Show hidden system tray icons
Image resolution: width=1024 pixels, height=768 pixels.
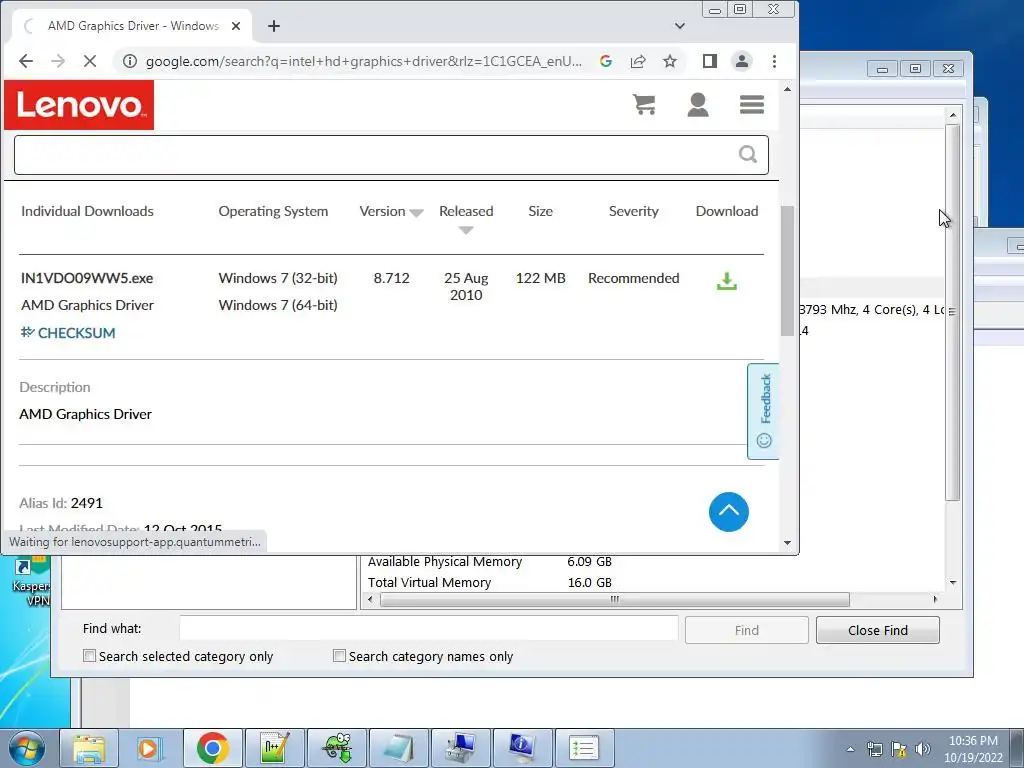tap(850, 749)
